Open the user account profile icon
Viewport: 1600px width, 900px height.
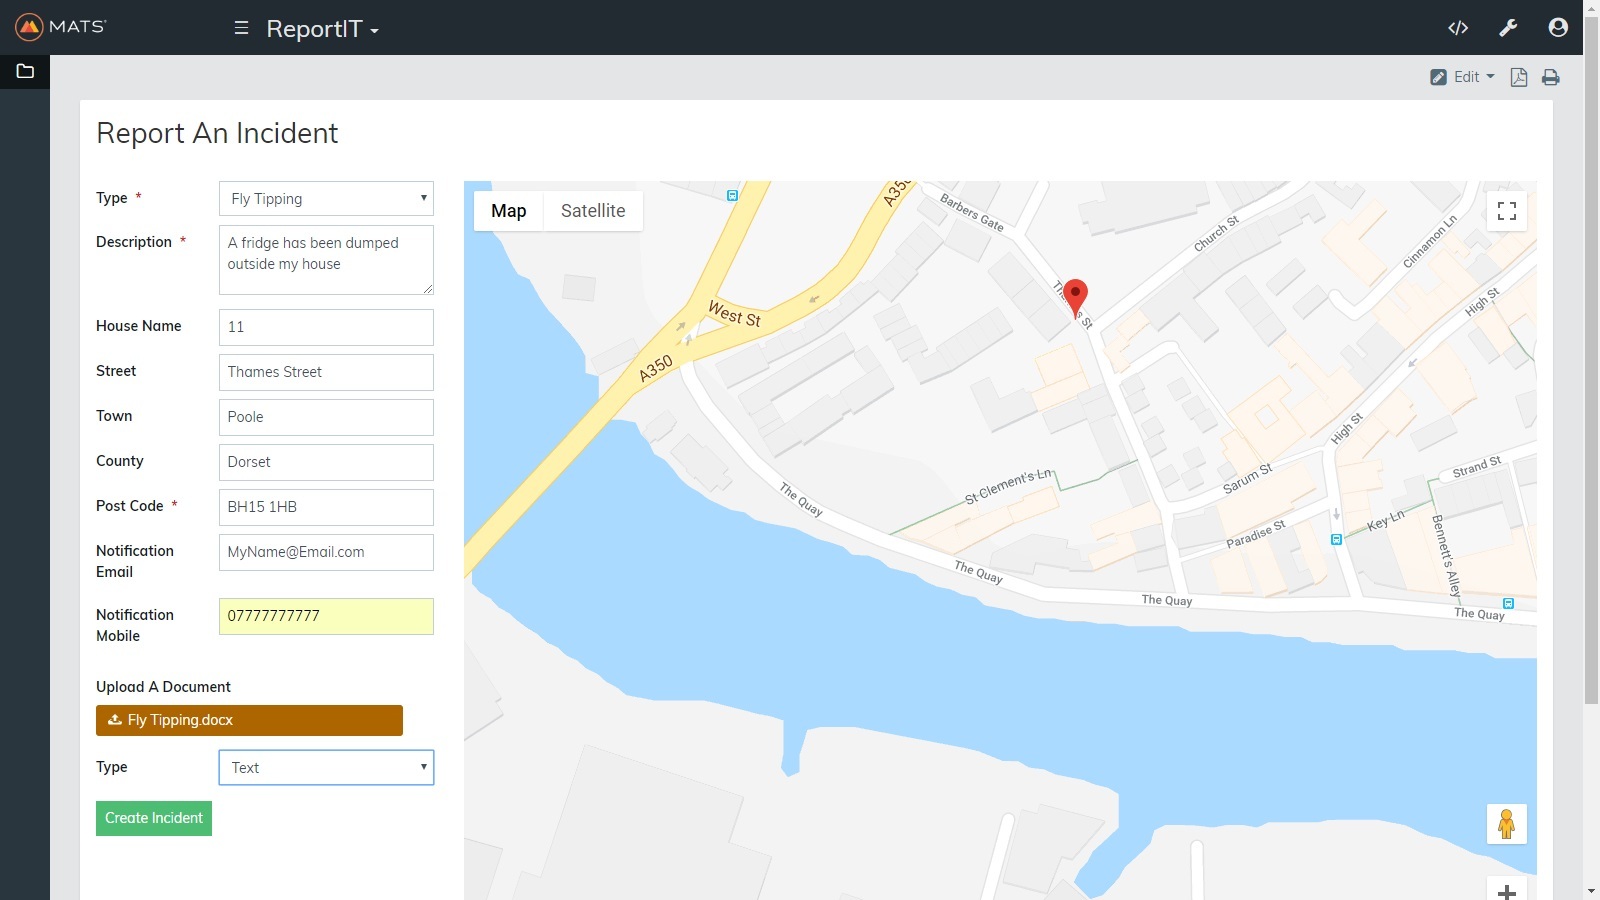point(1557,28)
